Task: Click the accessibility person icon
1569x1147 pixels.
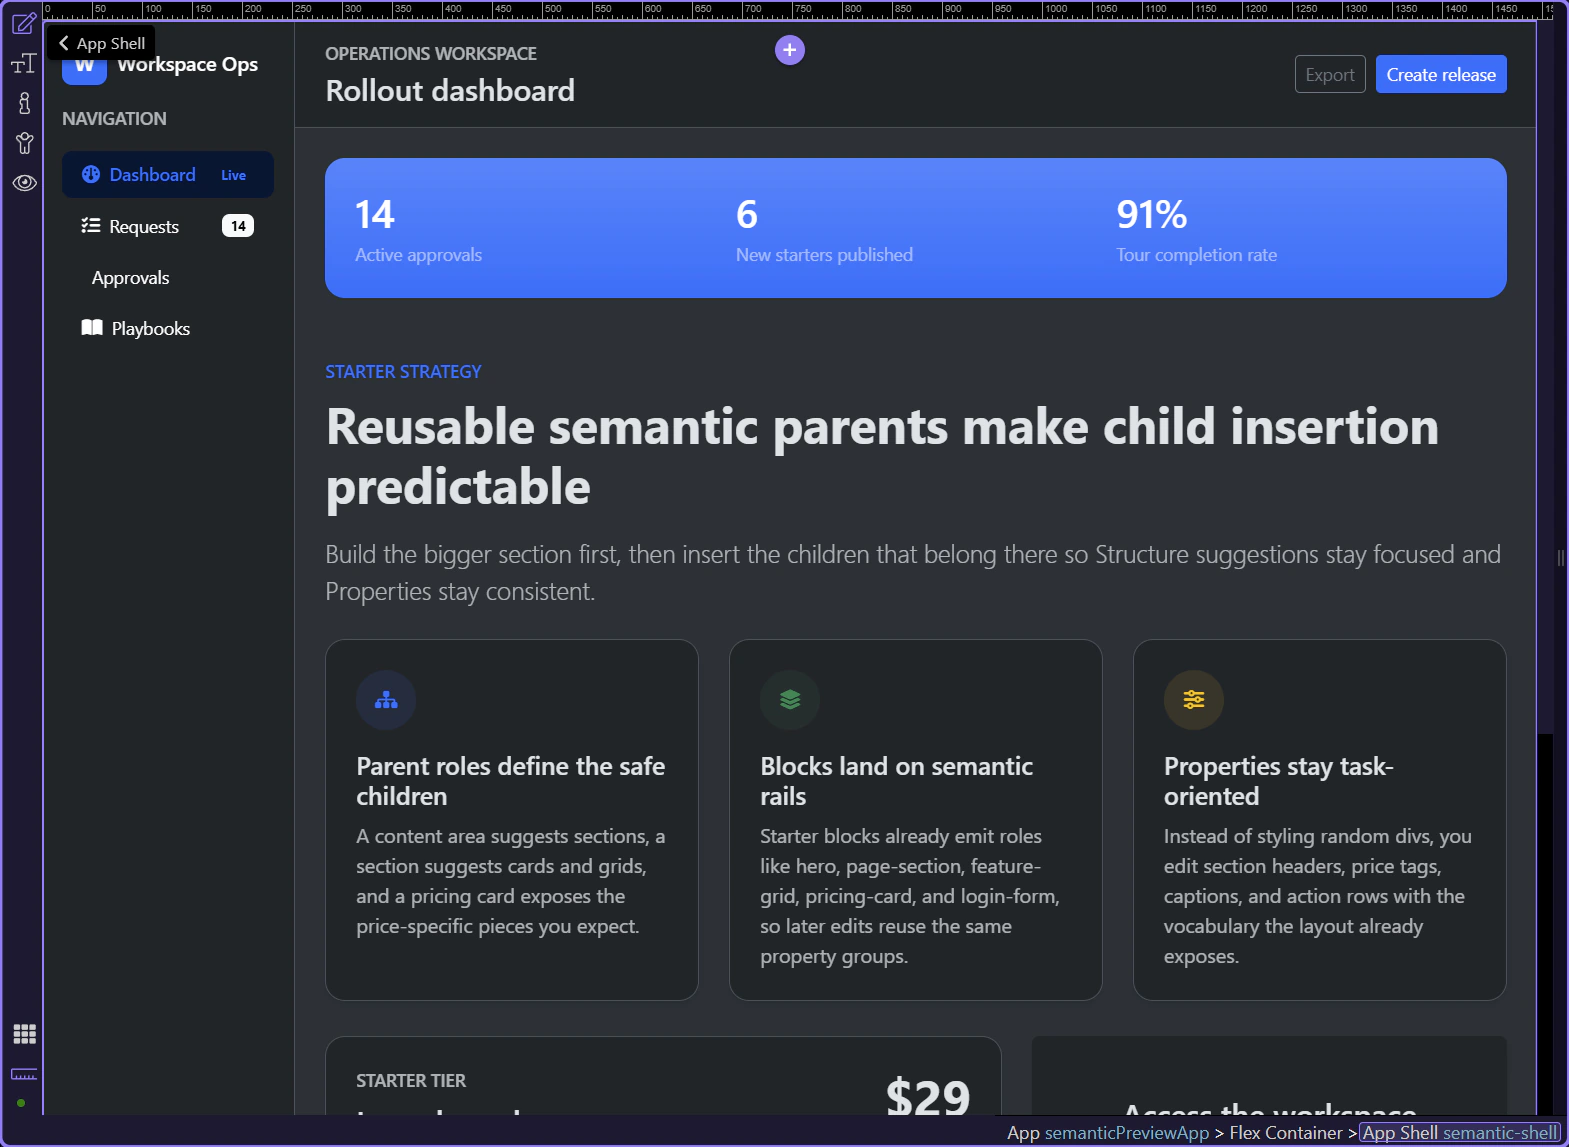Action: click(24, 143)
